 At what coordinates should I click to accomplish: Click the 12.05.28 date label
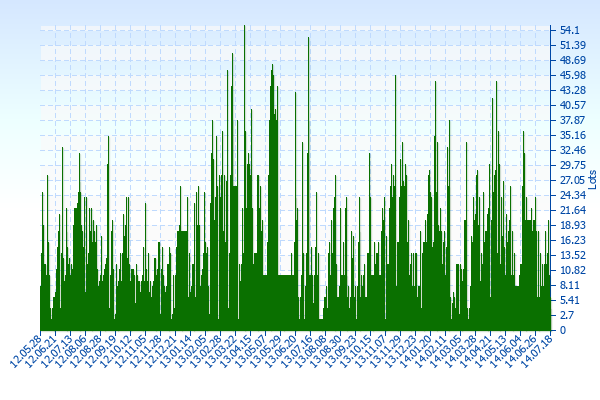point(26,351)
